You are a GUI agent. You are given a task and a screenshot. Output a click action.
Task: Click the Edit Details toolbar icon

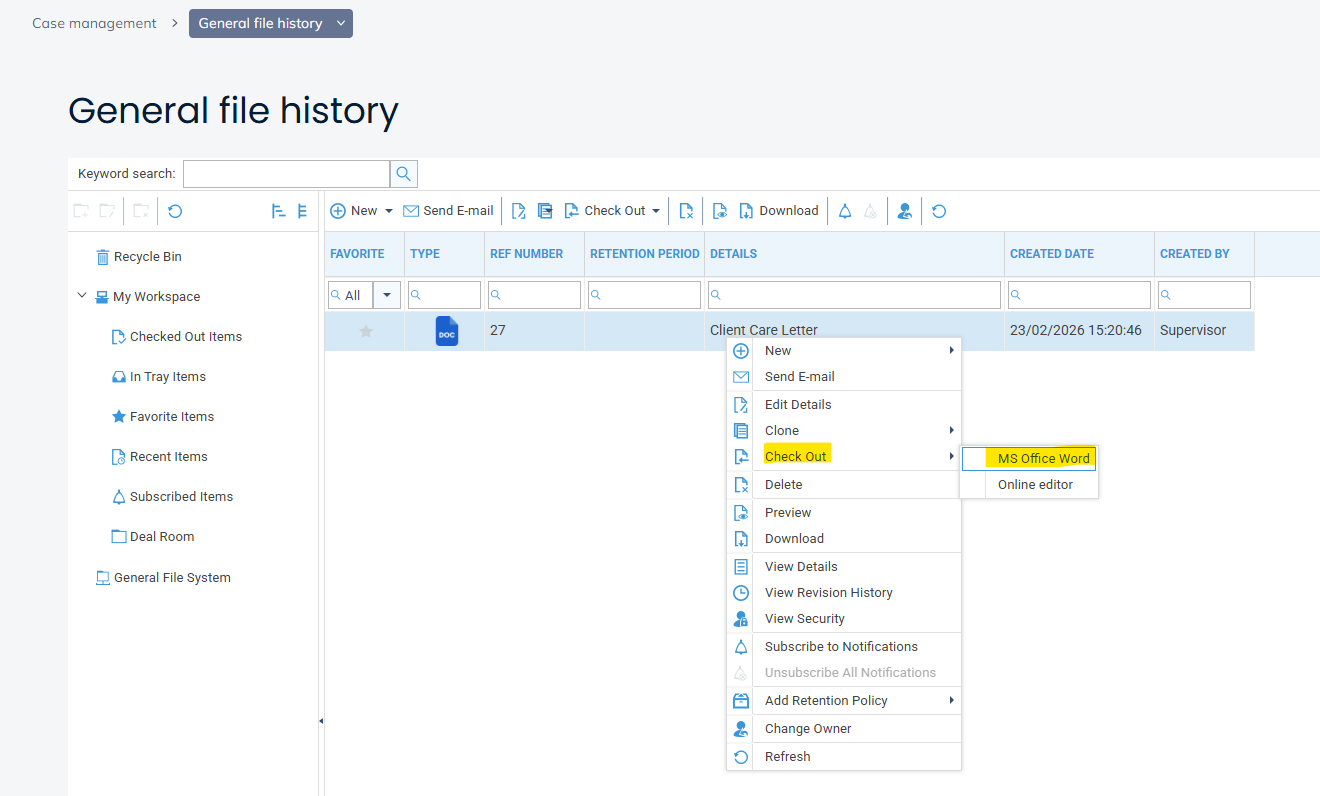pyautogui.click(x=519, y=211)
